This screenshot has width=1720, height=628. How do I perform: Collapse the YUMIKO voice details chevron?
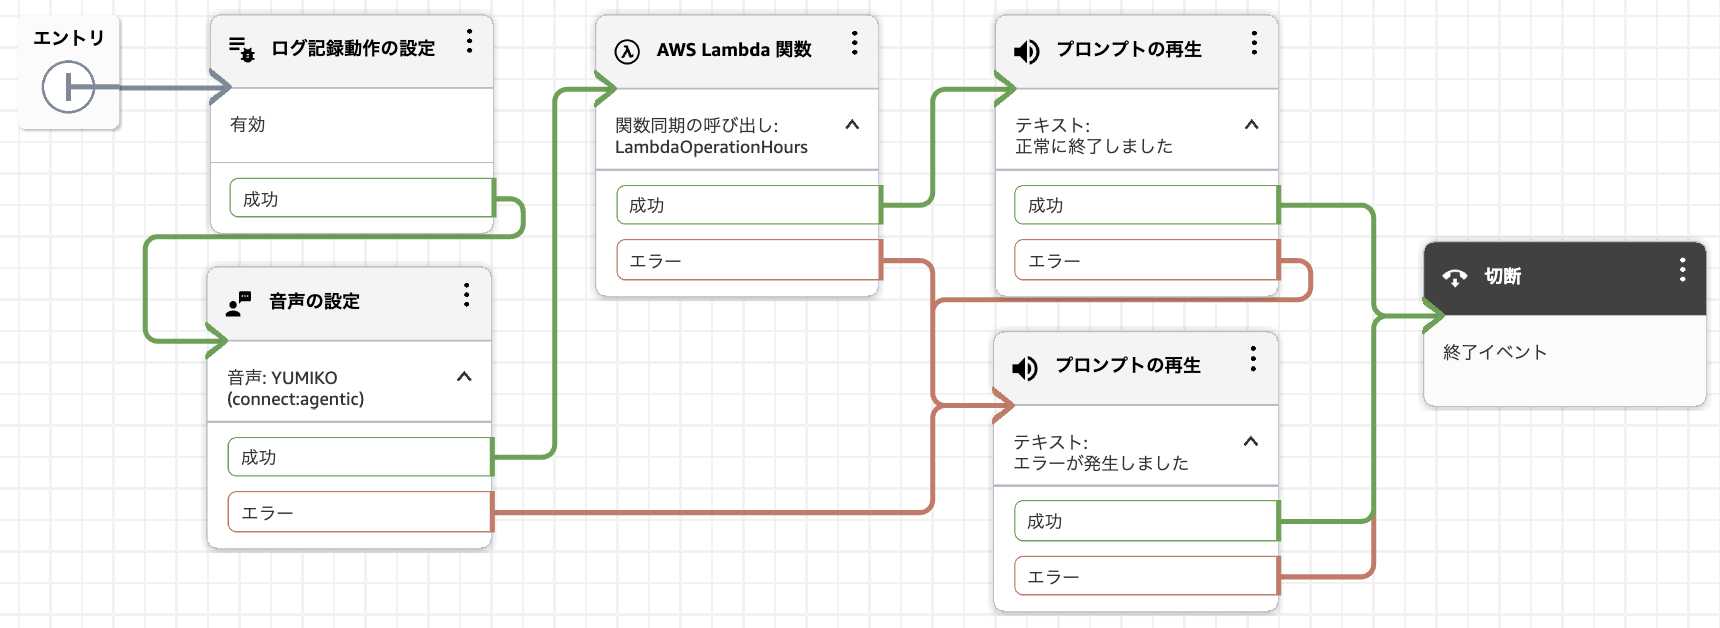click(464, 377)
